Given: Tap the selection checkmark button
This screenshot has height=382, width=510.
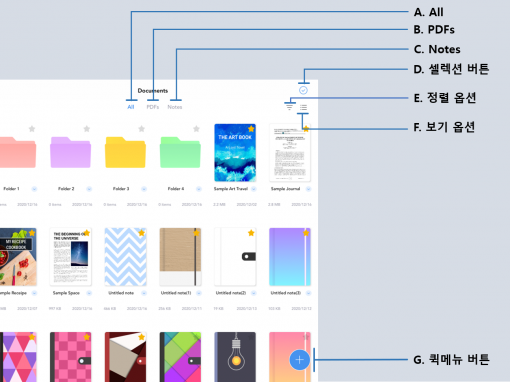Looking at the screenshot, I should point(303,90).
